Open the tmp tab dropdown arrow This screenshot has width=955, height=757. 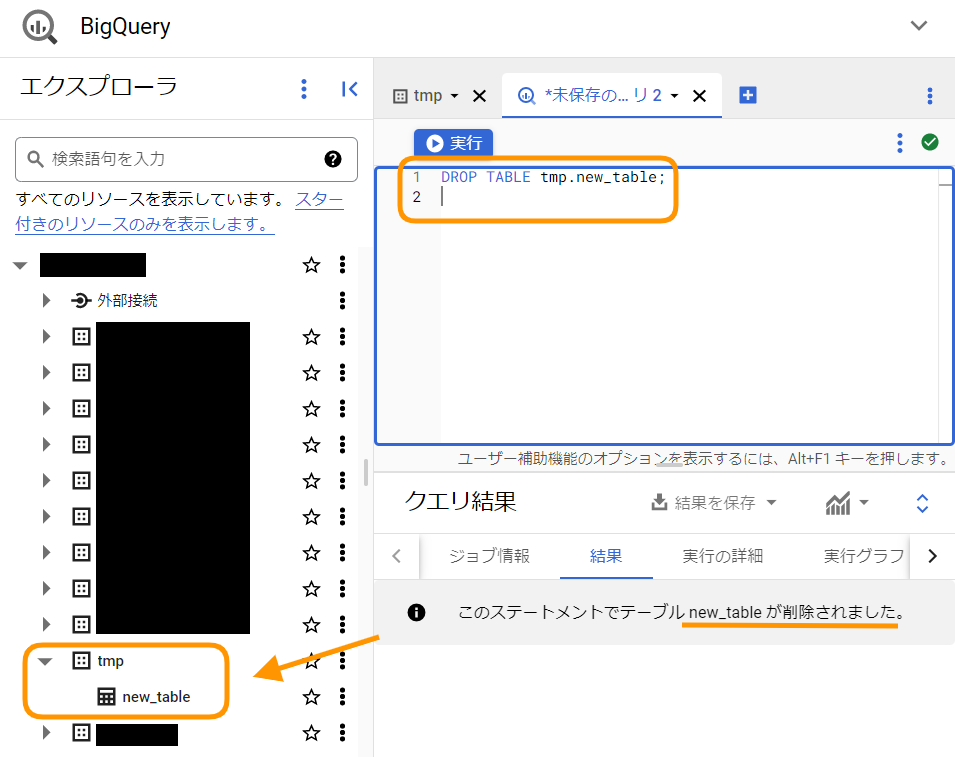pos(454,96)
